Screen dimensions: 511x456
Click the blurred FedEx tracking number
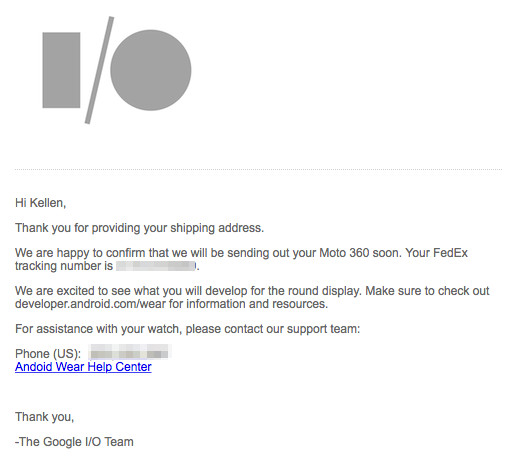pyautogui.click(x=156, y=266)
